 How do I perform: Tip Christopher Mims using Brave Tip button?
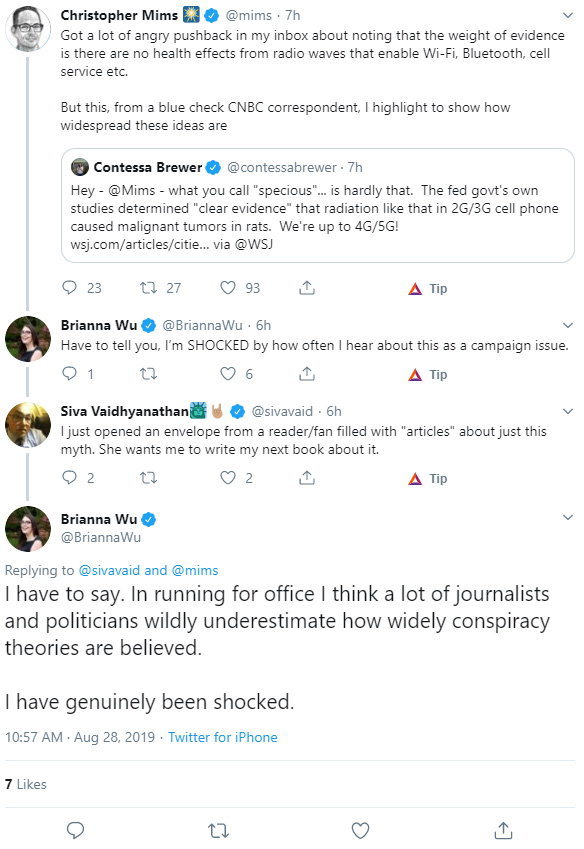click(428, 289)
